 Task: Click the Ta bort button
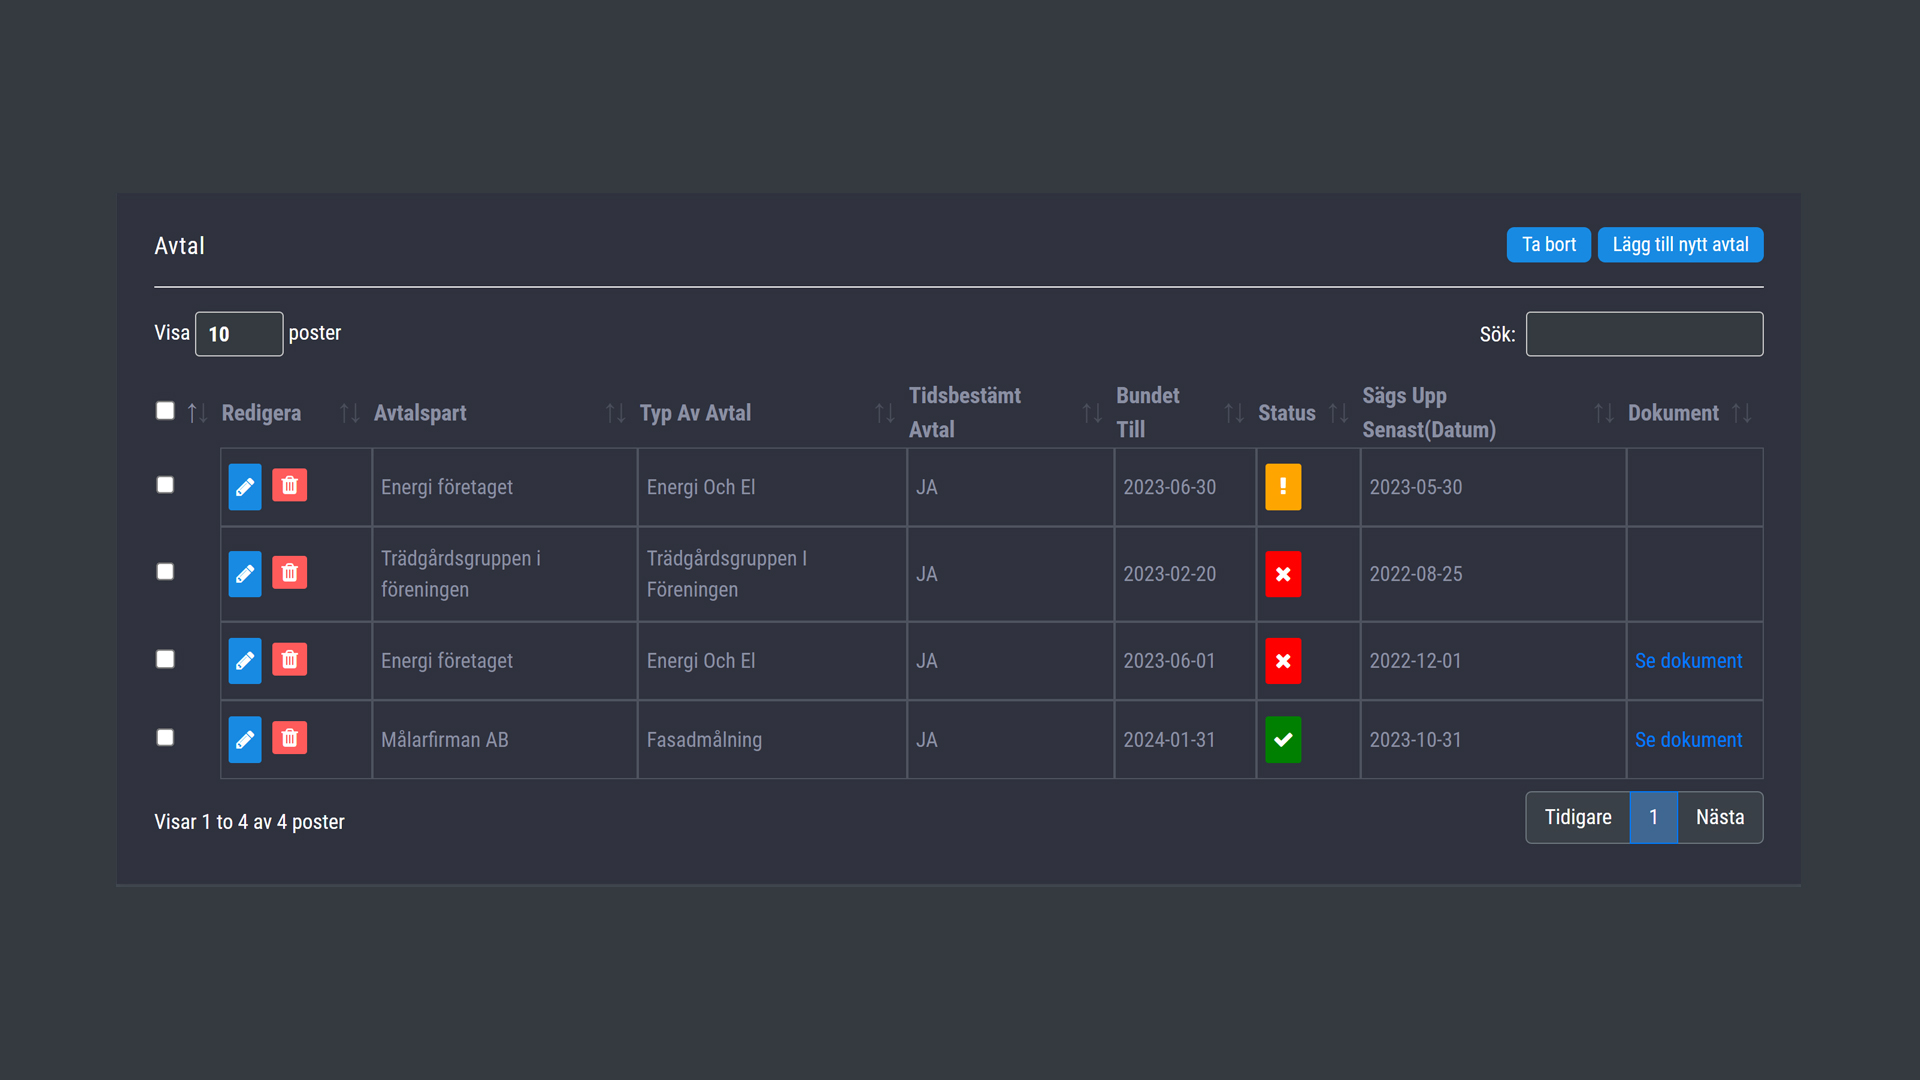1548,245
